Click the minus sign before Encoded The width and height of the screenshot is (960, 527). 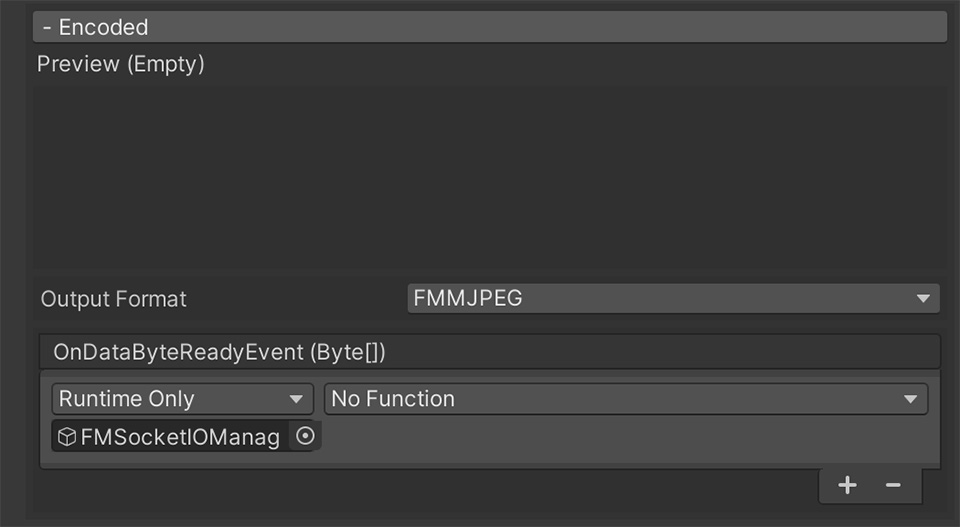pos(47,28)
